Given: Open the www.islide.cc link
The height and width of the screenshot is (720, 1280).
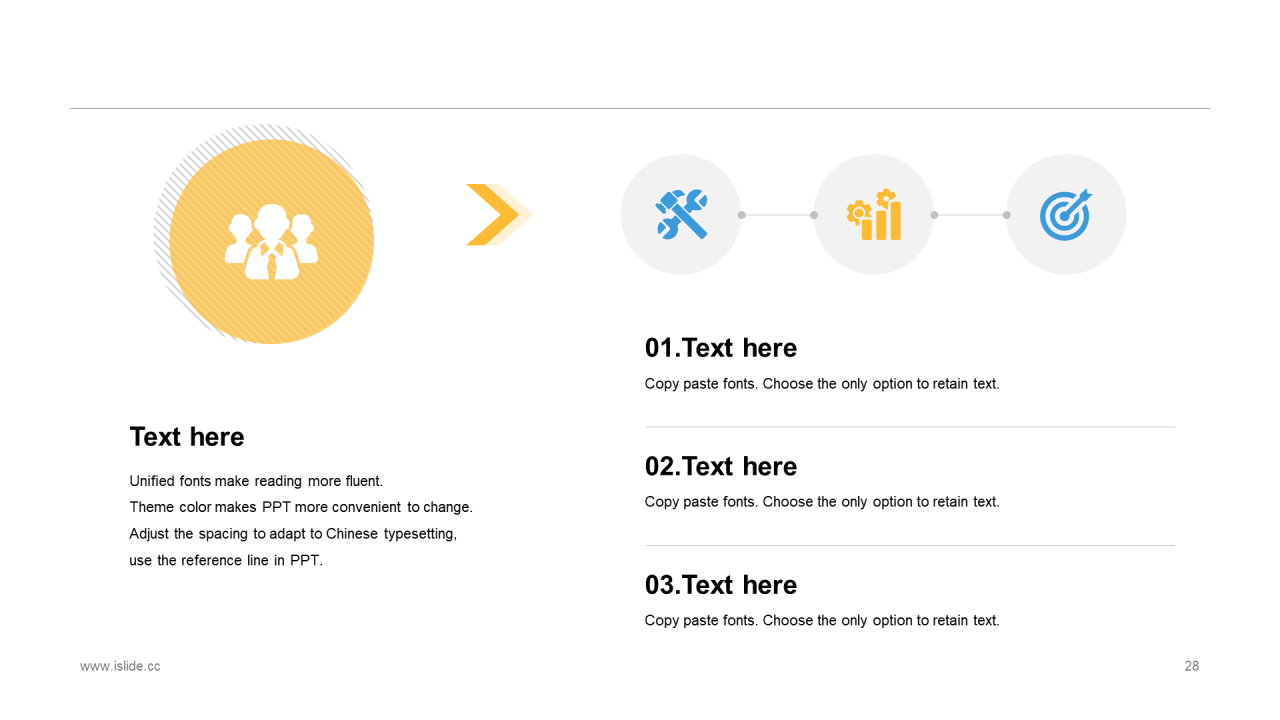Looking at the screenshot, I should [120, 666].
